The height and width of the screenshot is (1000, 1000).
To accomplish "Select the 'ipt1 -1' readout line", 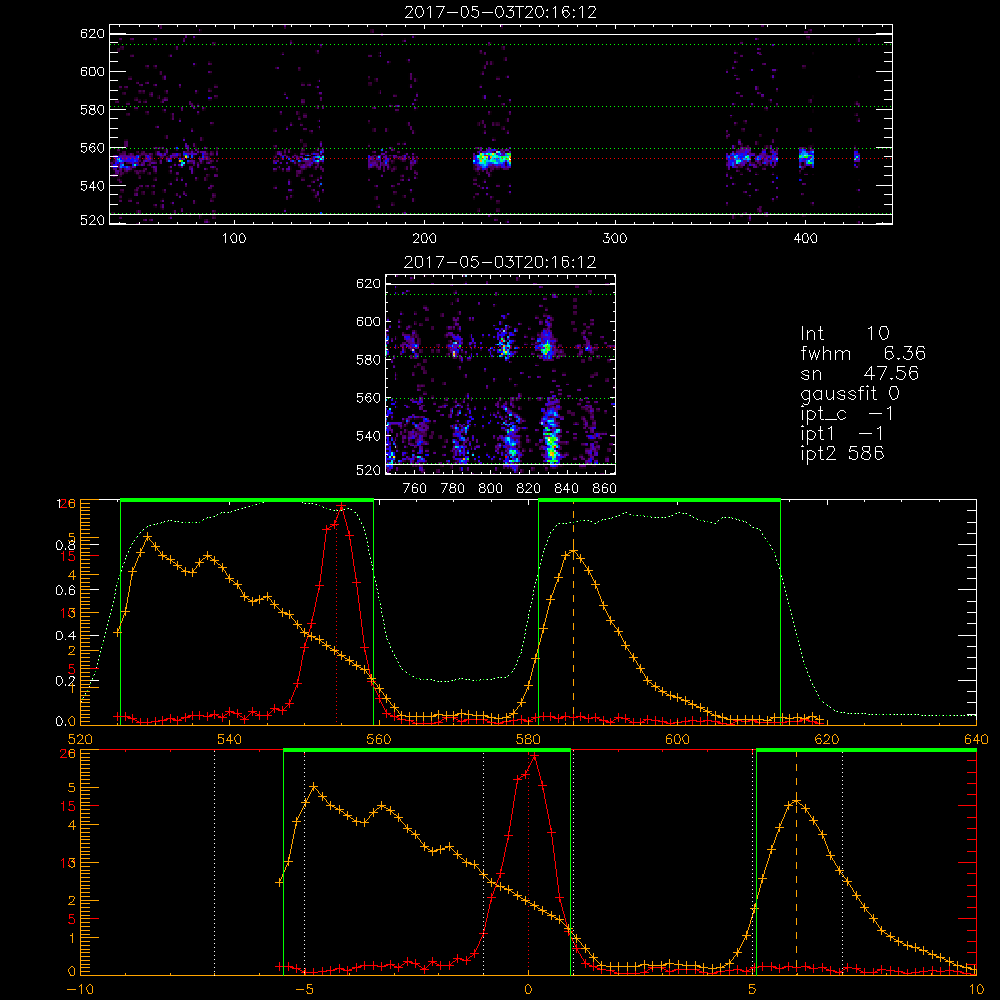I will (842, 434).
